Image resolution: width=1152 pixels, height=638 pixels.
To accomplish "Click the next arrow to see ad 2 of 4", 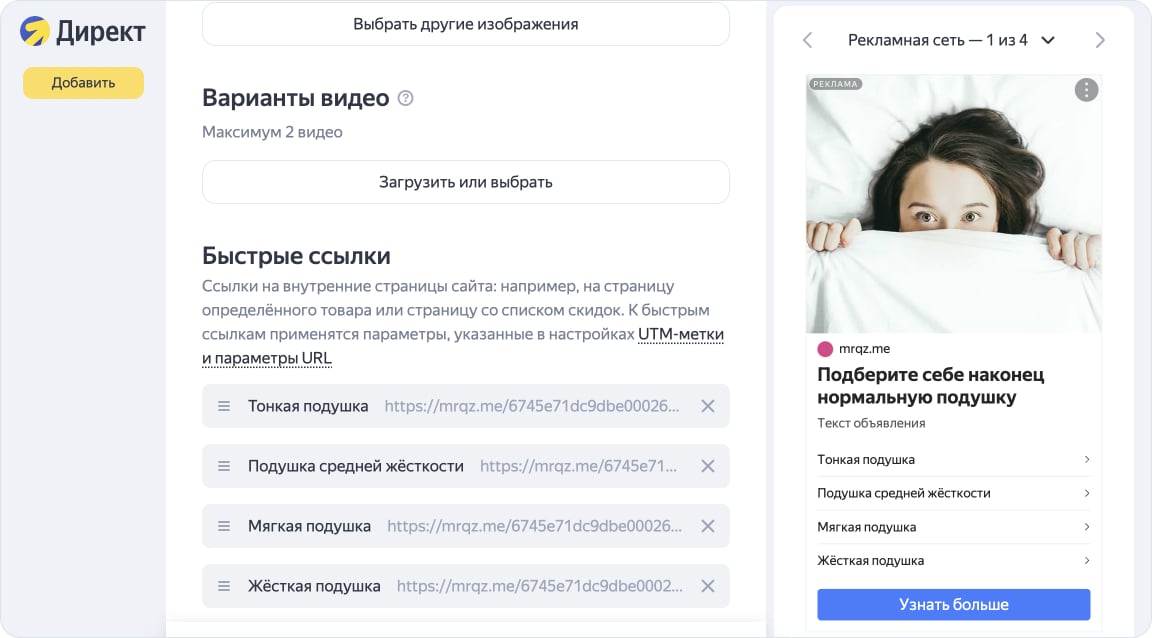I will tap(1100, 40).
